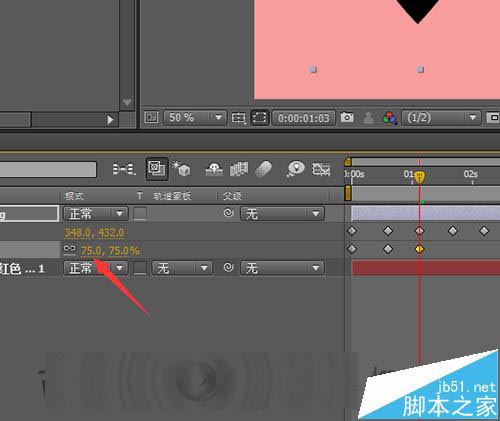Enable frame blending filmstrip icon
Viewport: 500px width, 421px height.
click(239, 169)
